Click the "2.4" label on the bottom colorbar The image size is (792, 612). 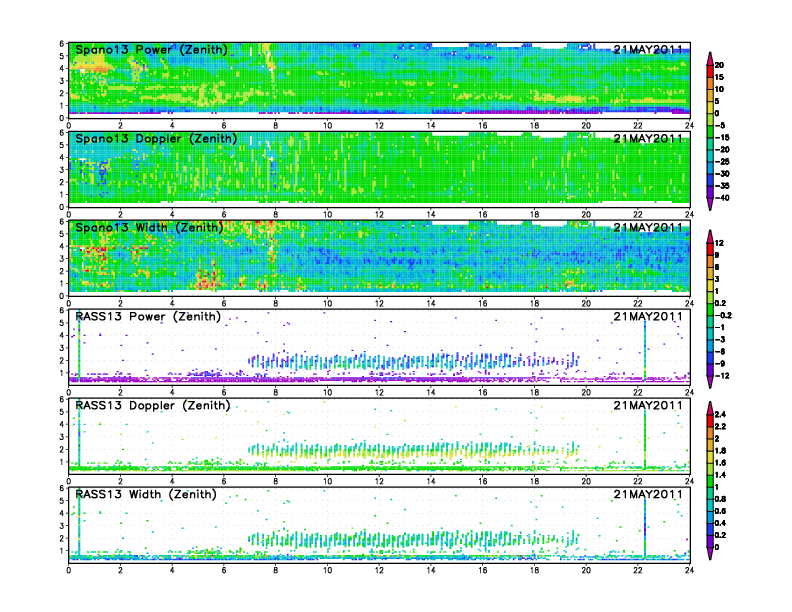click(720, 414)
